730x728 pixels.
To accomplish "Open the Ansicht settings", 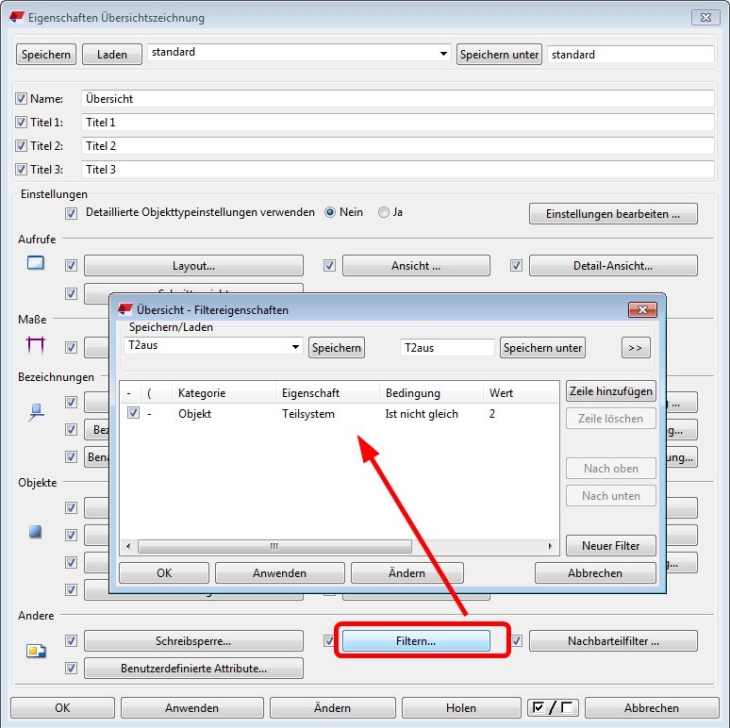I will (x=416, y=265).
